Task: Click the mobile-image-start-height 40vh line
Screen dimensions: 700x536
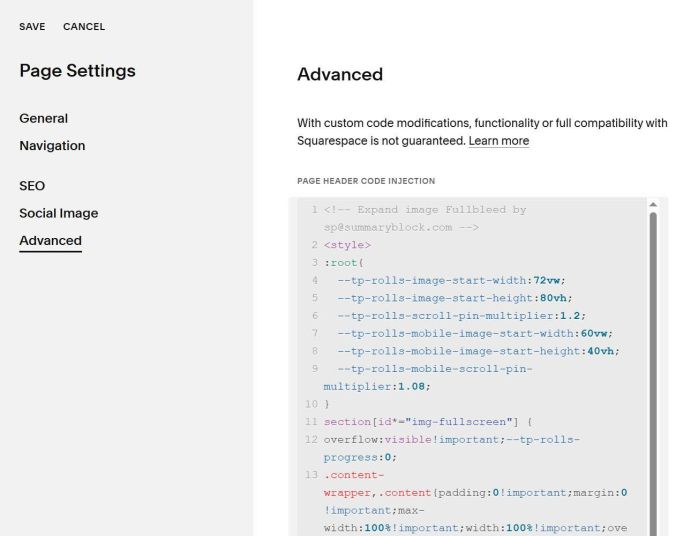Action: [478, 351]
